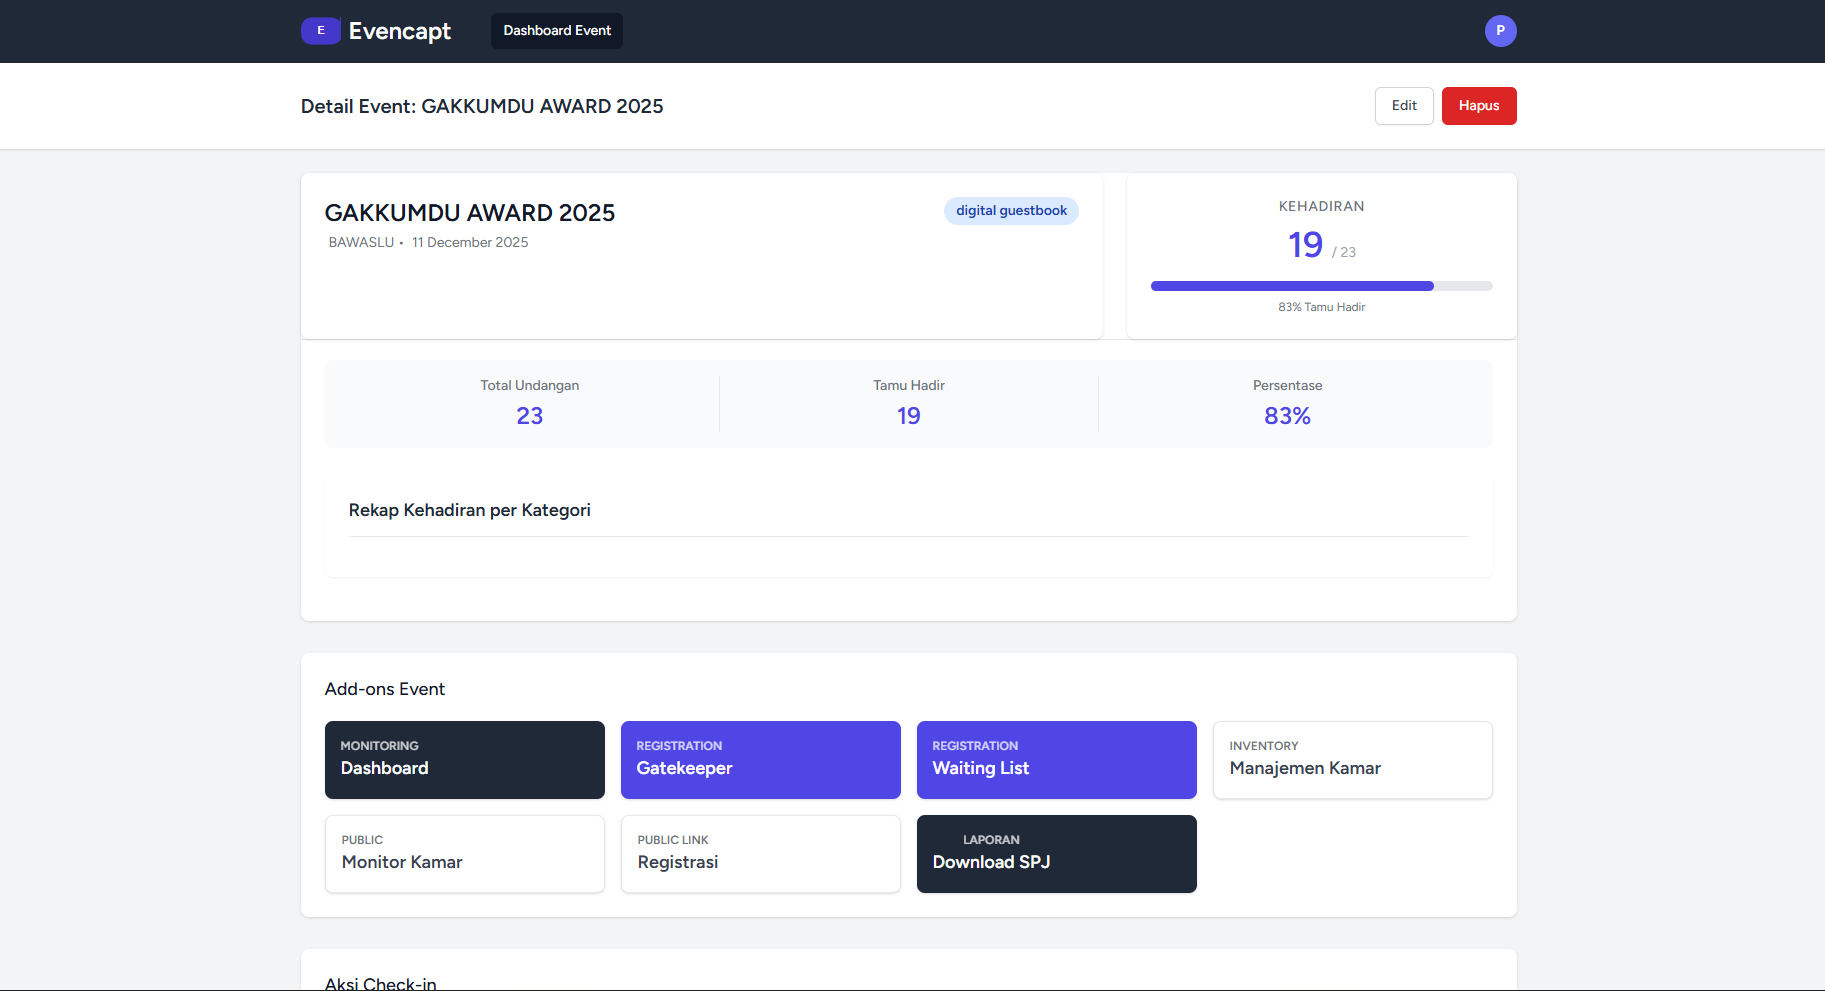This screenshot has height=991, width=1825.
Task: Click the Hapus button
Action: (1479, 105)
